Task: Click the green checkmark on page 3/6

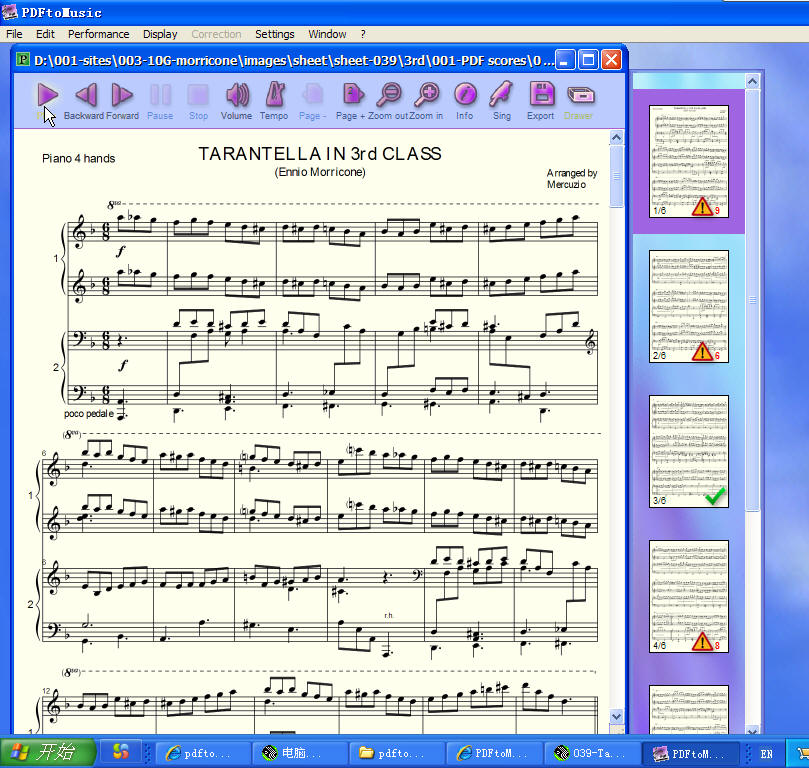Action: coord(715,496)
